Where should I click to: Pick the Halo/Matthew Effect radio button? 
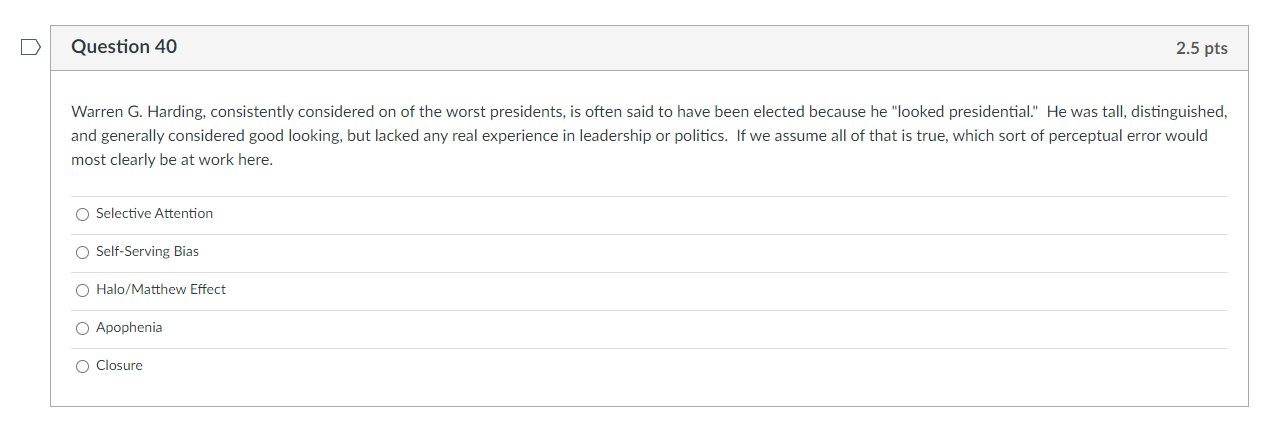point(82,290)
